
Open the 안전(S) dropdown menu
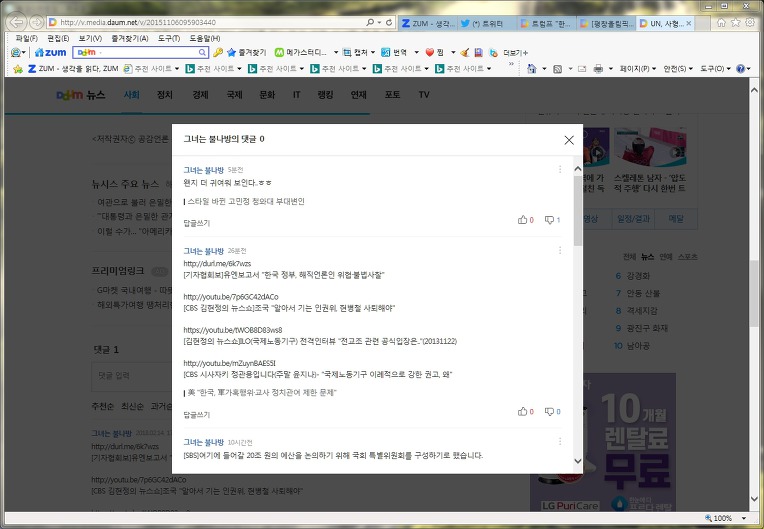click(x=678, y=69)
